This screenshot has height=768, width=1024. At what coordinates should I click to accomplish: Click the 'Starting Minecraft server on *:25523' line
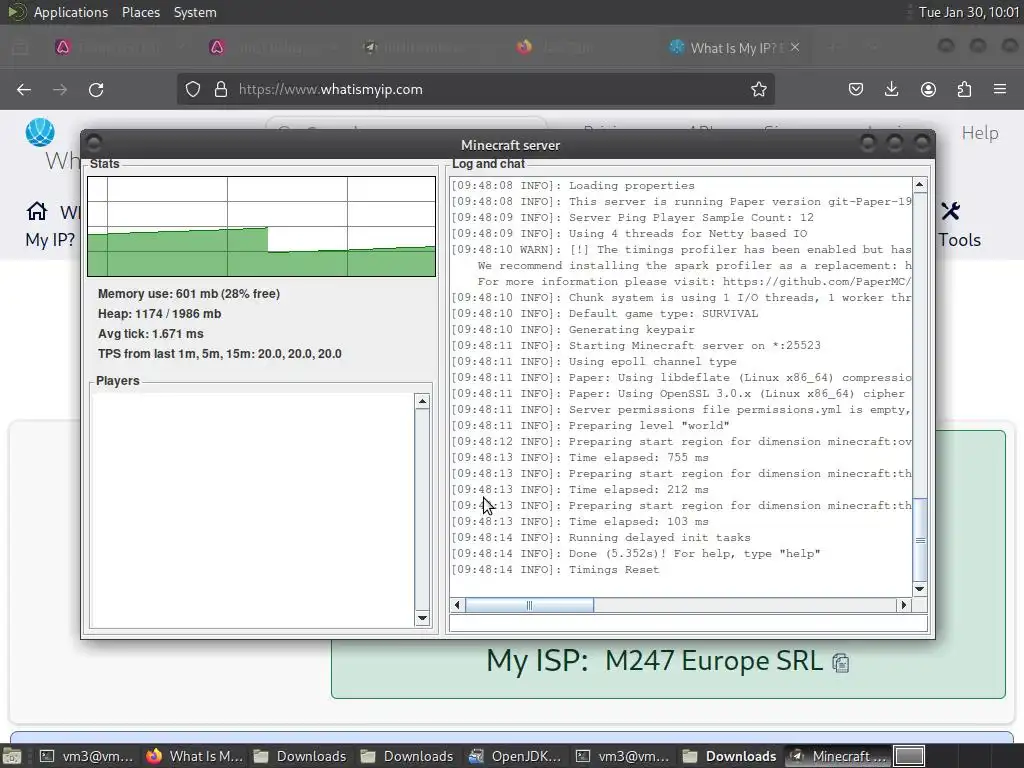(x=636, y=345)
